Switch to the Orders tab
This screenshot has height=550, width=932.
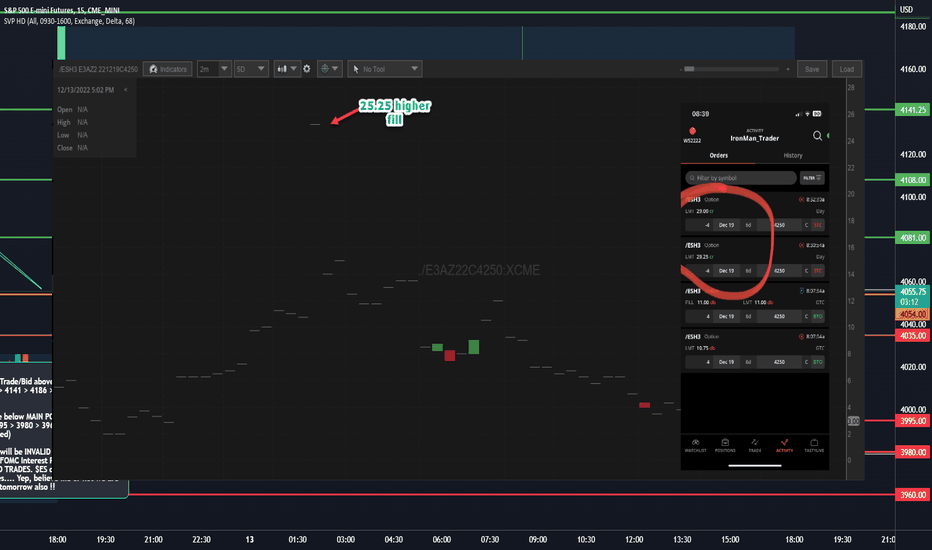coord(718,156)
